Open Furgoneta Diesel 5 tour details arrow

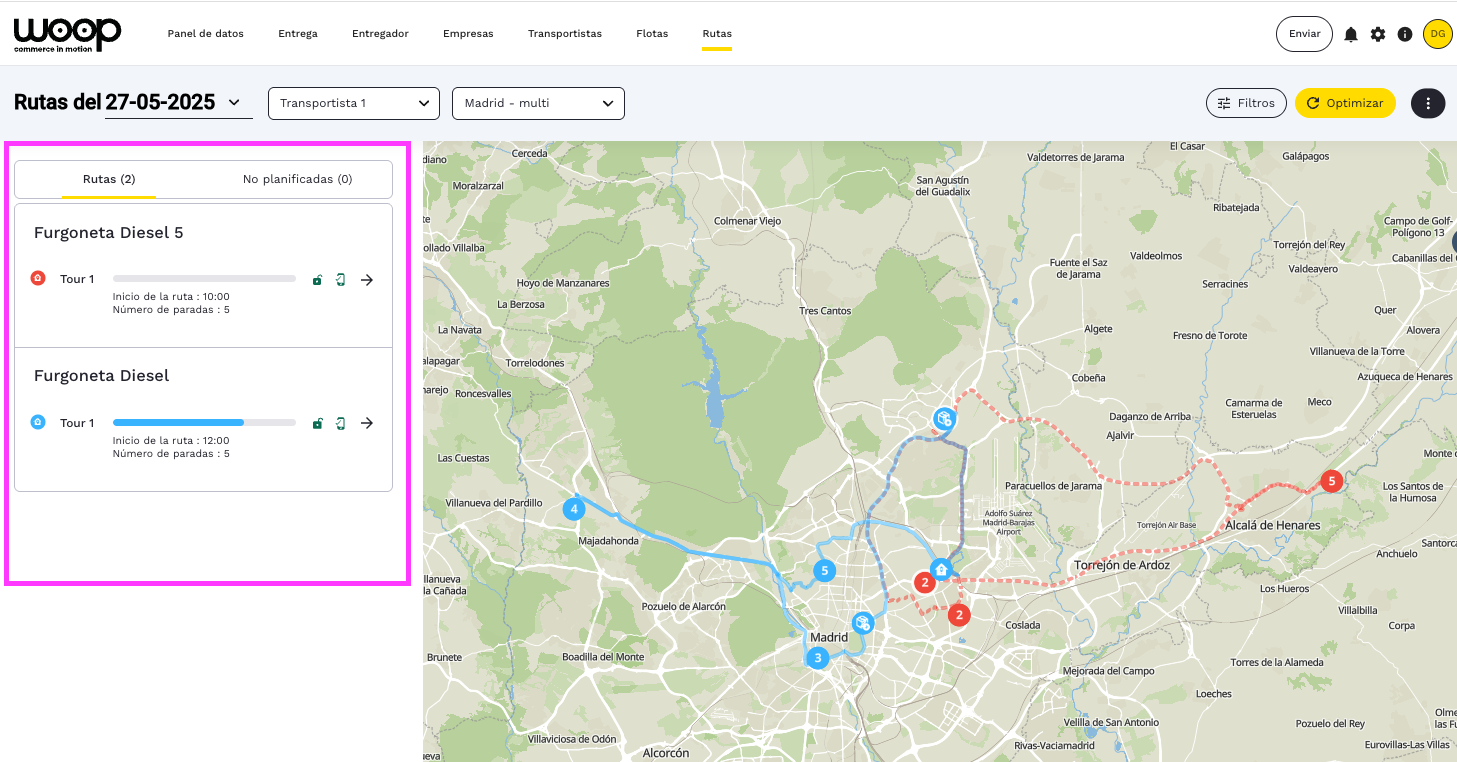(x=367, y=280)
